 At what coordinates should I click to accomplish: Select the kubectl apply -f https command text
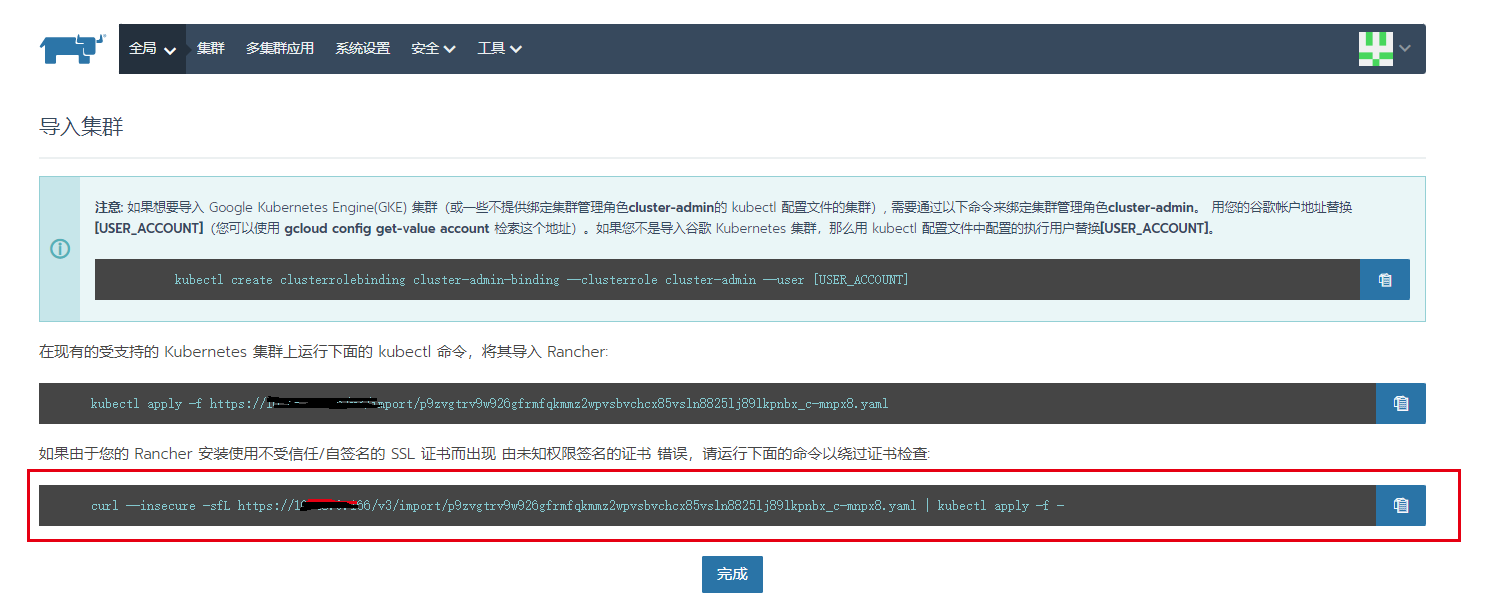pos(489,404)
